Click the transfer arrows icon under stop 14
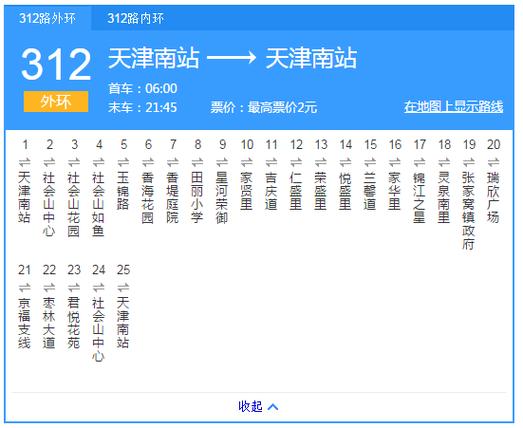Image resolution: width=523 pixels, height=428 pixels. point(346,162)
